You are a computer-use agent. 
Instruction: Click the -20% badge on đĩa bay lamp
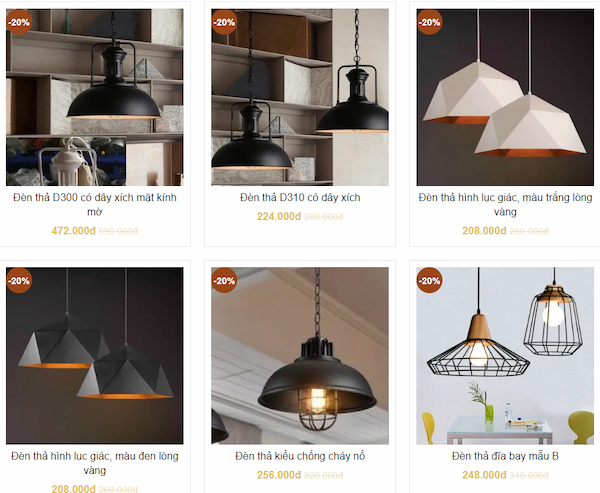pos(429,281)
